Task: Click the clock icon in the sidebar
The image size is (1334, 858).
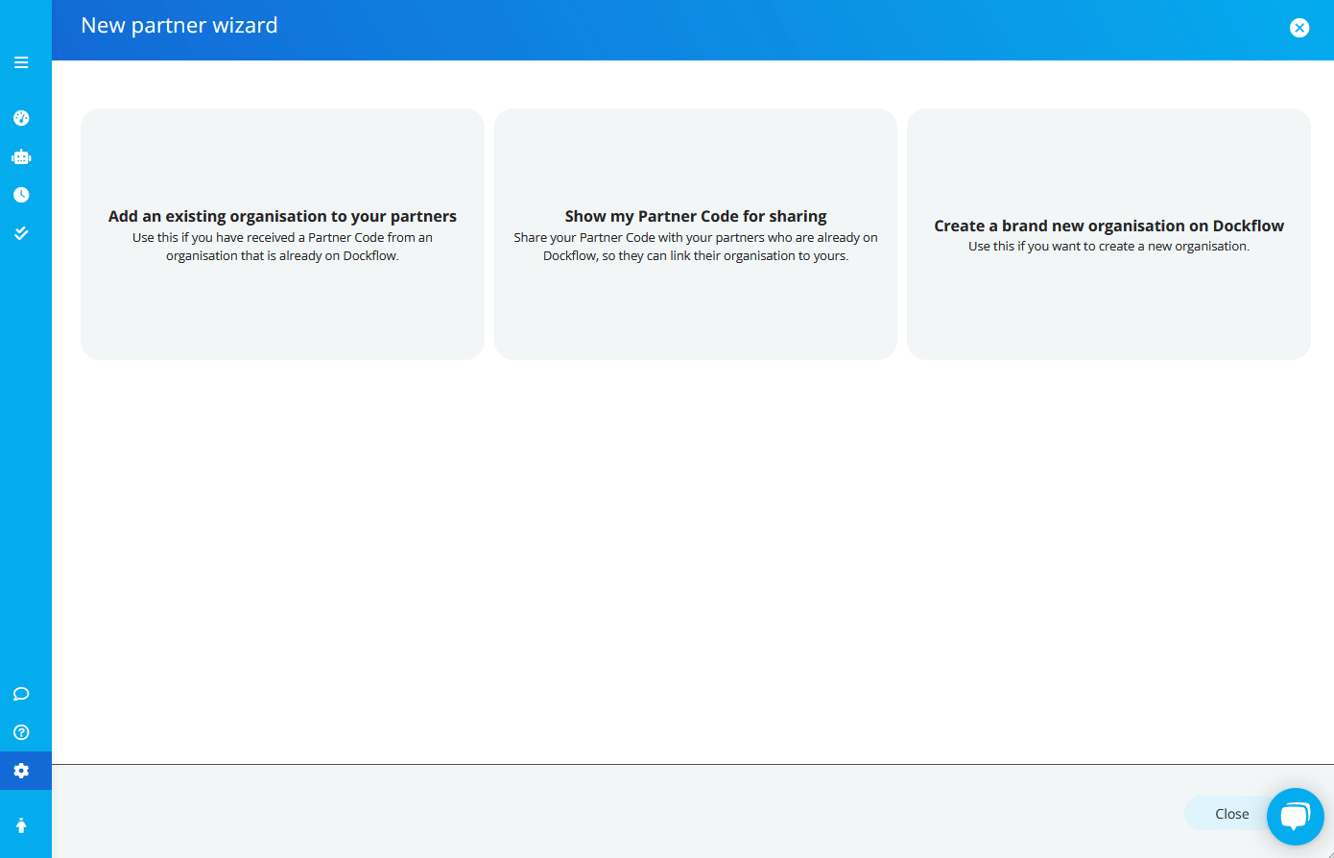Action: pos(21,195)
